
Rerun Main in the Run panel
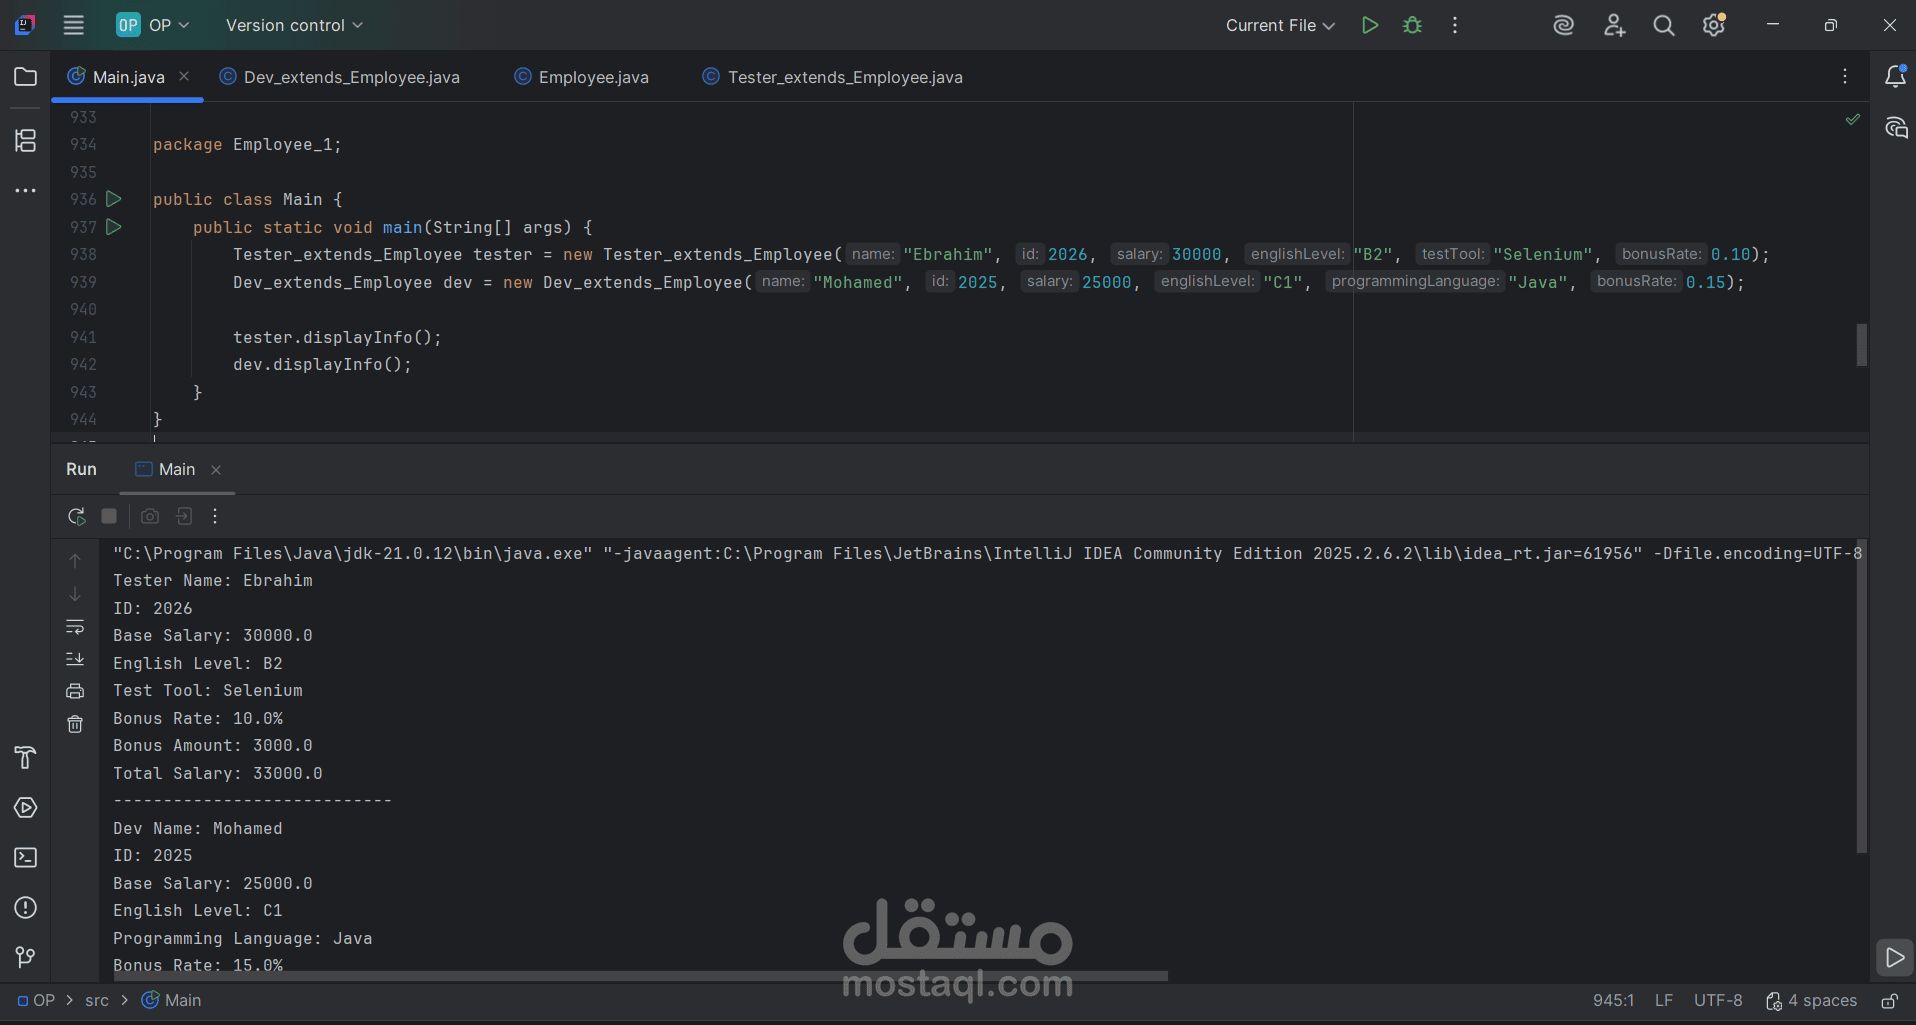(76, 516)
